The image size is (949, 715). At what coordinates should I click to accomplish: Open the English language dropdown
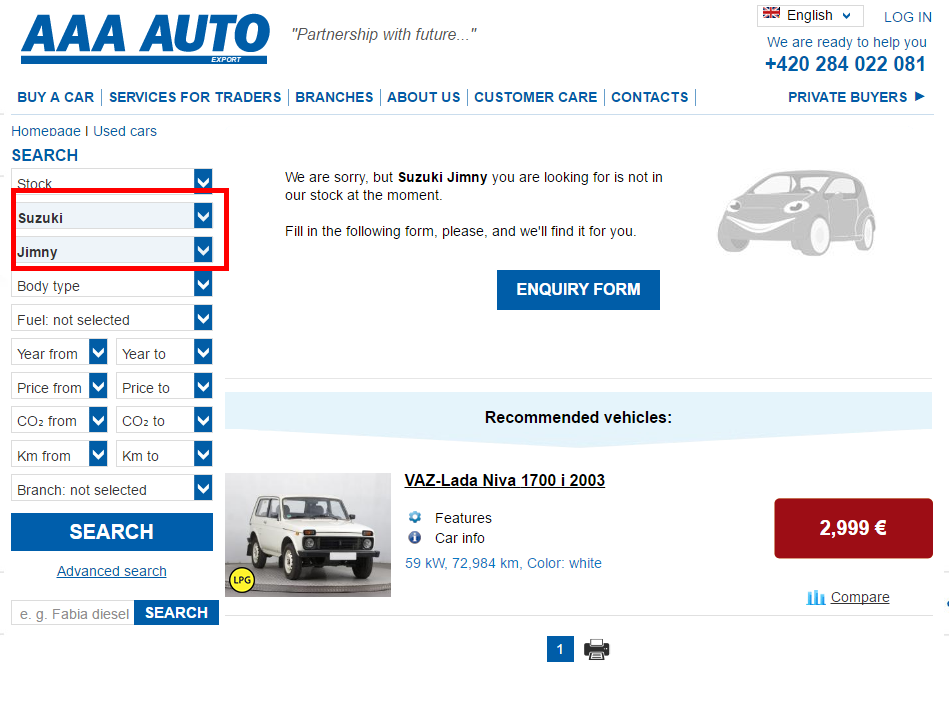[x=810, y=15]
